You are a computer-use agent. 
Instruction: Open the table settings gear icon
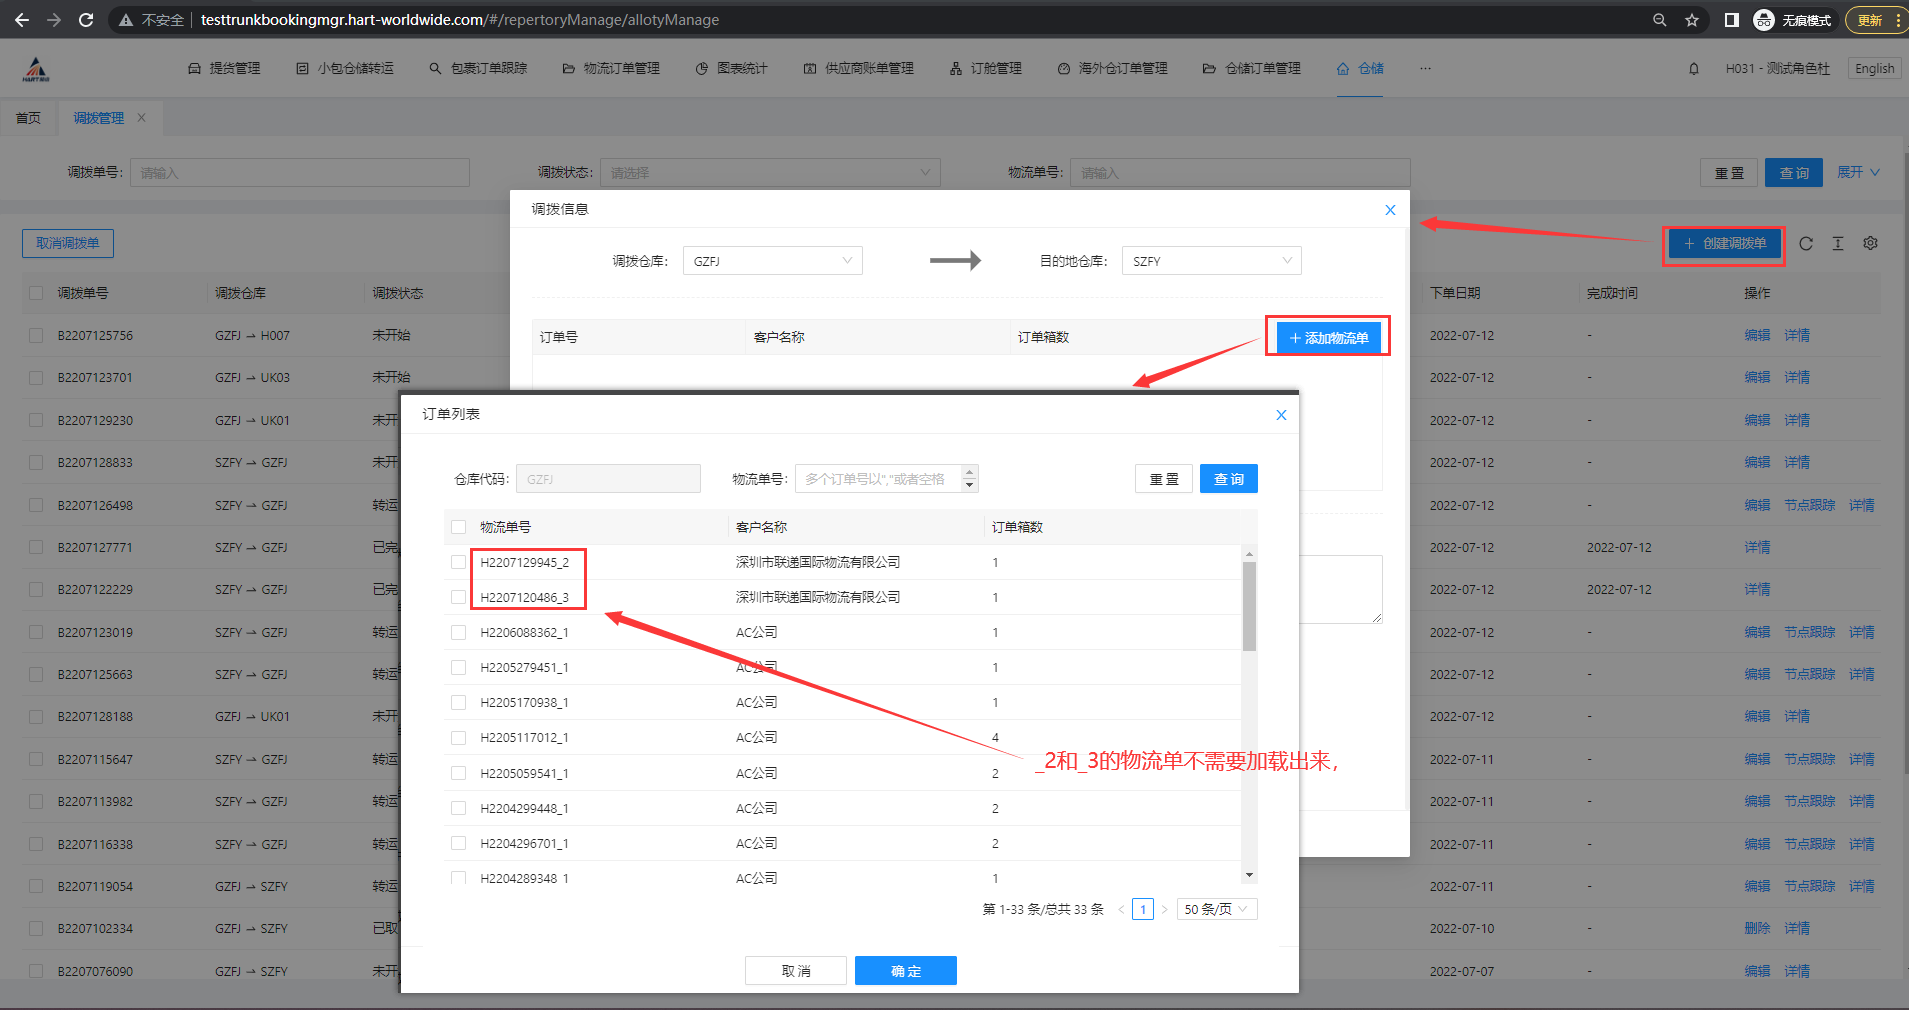tap(1870, 243)
